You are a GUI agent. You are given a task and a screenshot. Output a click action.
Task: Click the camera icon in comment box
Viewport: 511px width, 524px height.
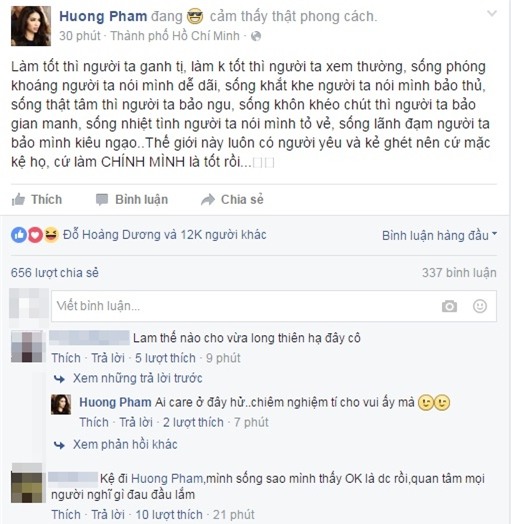(x=449, y=306)
